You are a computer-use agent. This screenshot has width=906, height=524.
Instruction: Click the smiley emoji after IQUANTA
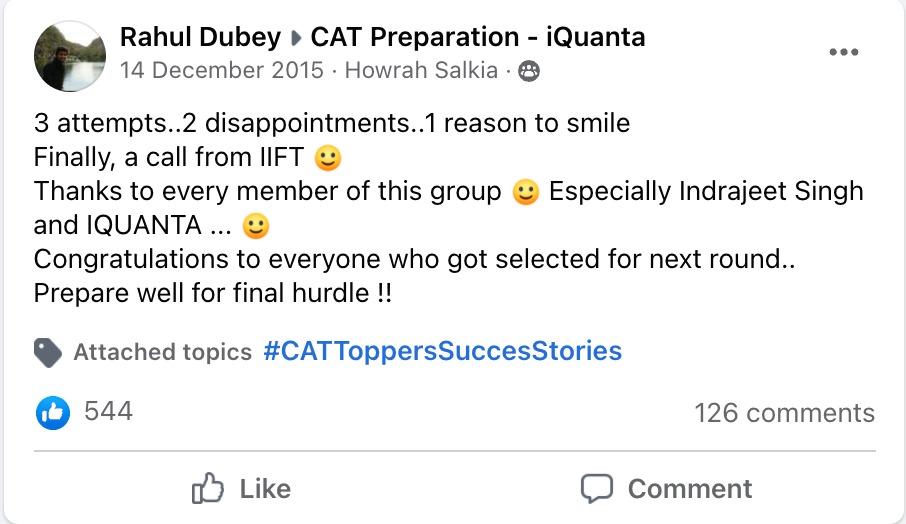pos(256,226)
